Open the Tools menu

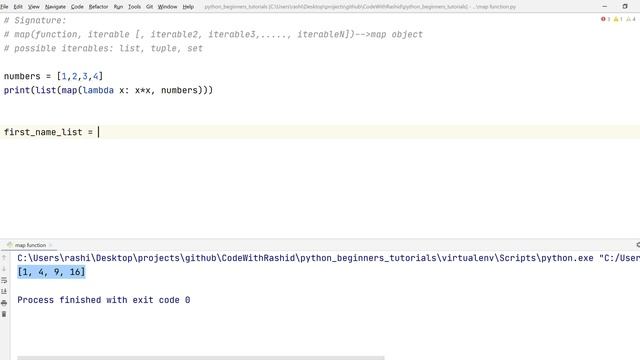tap(134, 7)
